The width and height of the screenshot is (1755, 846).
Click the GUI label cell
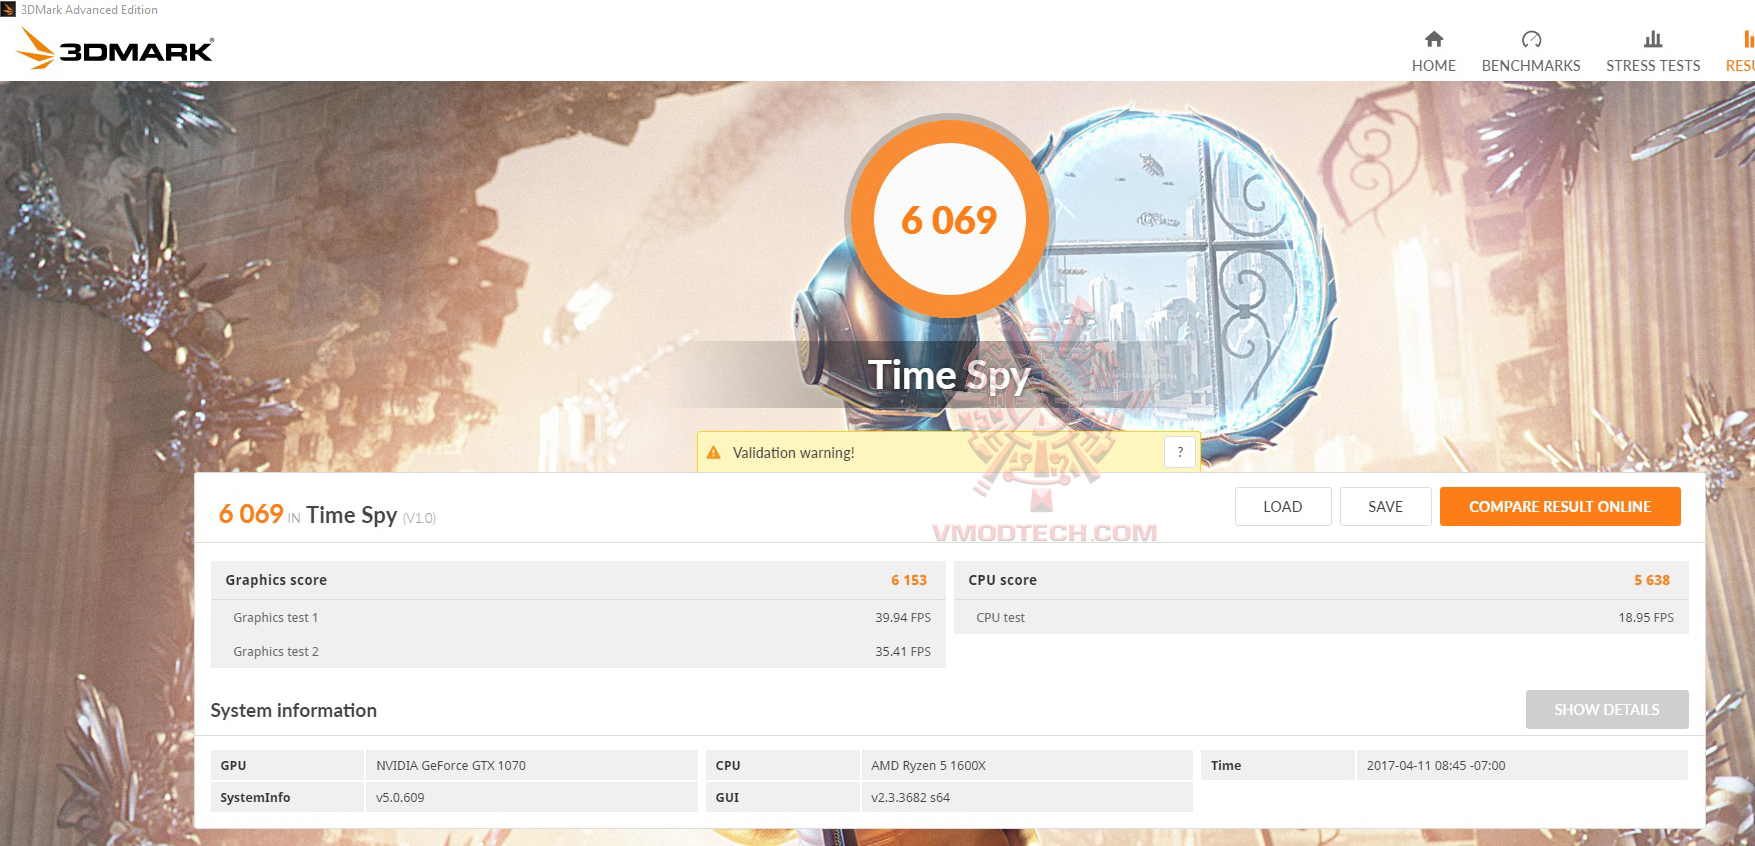[x=782, y=797]
